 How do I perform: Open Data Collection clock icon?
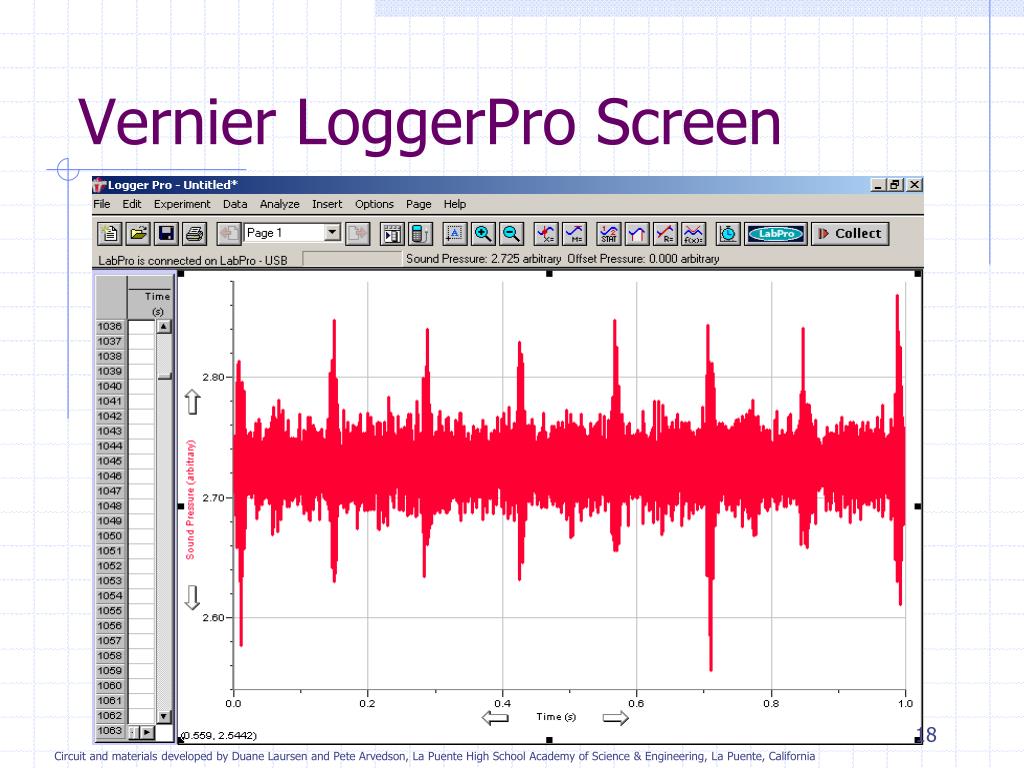point(728,234)
